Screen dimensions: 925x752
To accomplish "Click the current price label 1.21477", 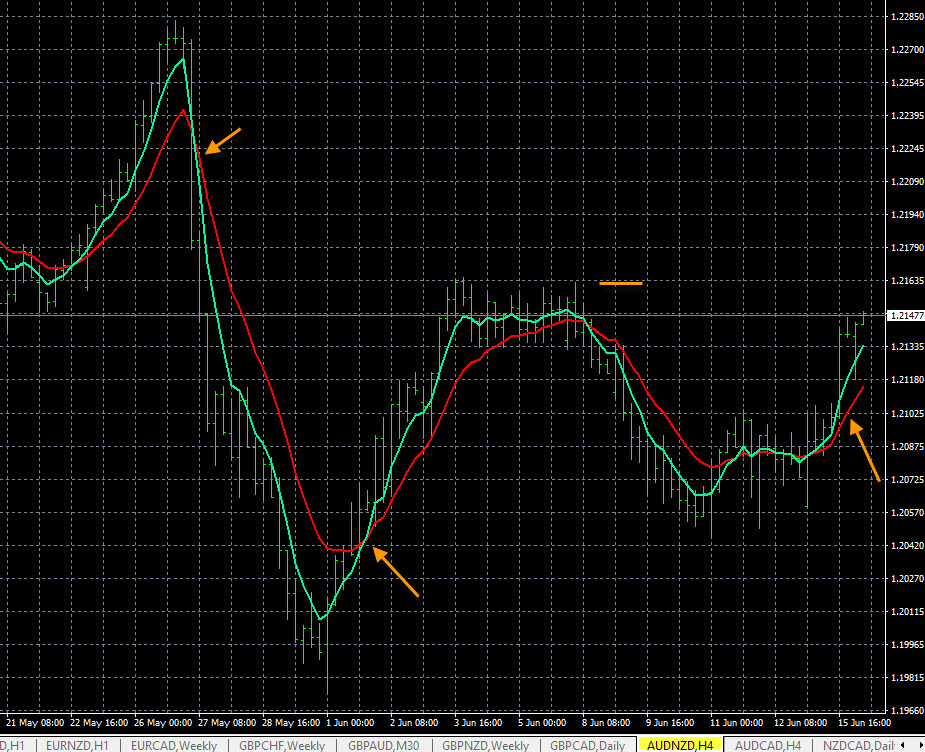I will point(907,316).
